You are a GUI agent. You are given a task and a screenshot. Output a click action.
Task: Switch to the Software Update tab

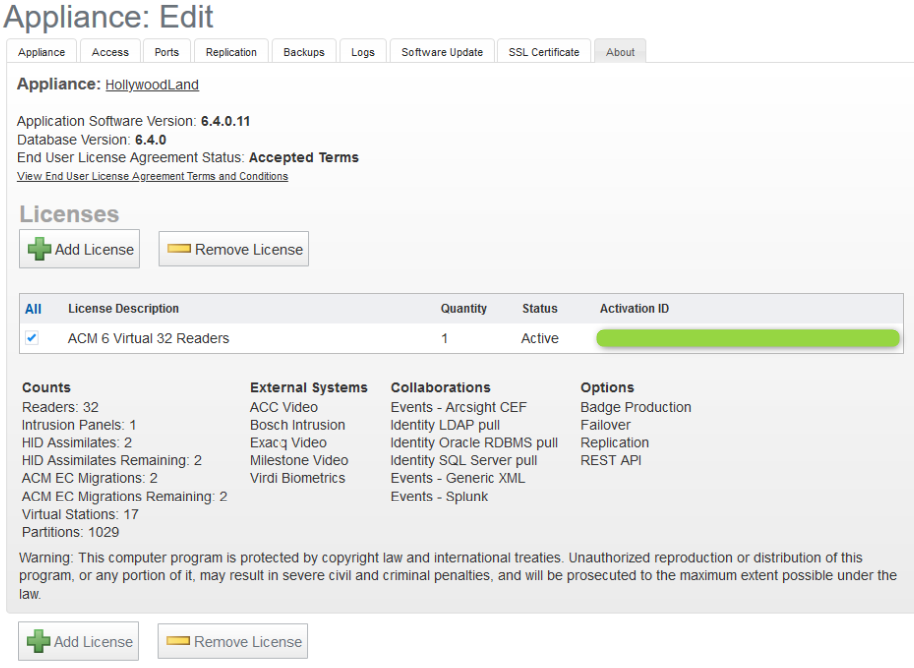pyautogui.click(x=442, y=52)
